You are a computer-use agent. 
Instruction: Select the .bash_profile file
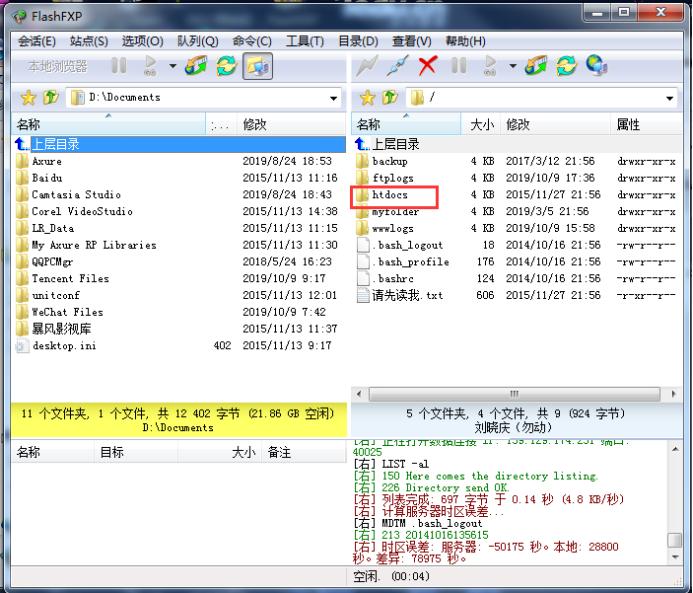tap(517, 262)
